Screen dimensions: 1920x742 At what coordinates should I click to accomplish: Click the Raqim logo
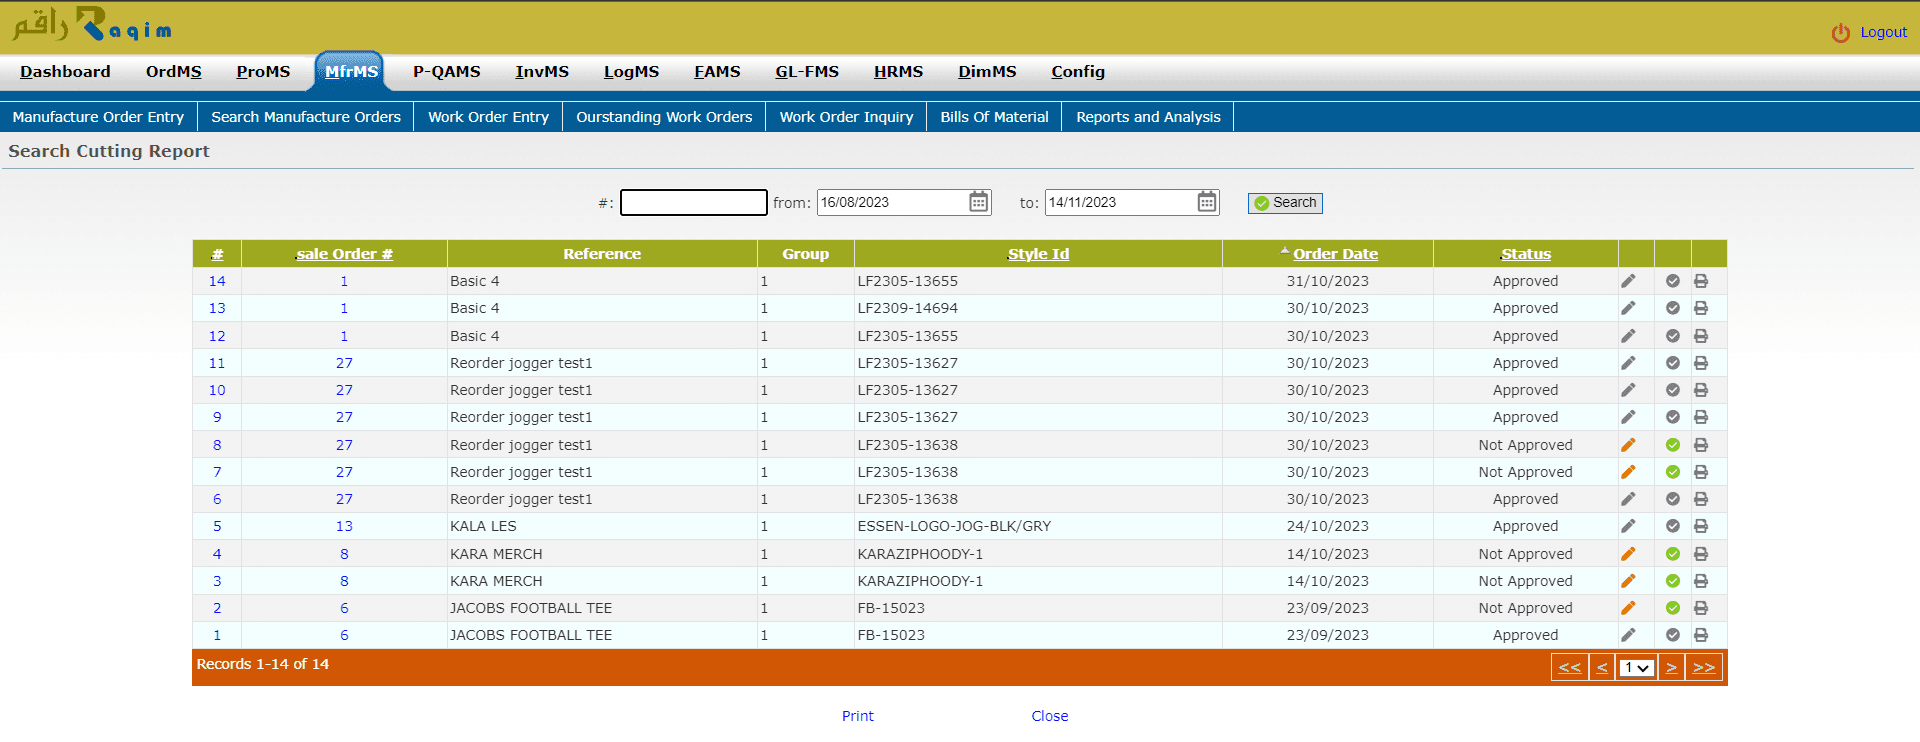pyautogui.click(x=92, y=25)
